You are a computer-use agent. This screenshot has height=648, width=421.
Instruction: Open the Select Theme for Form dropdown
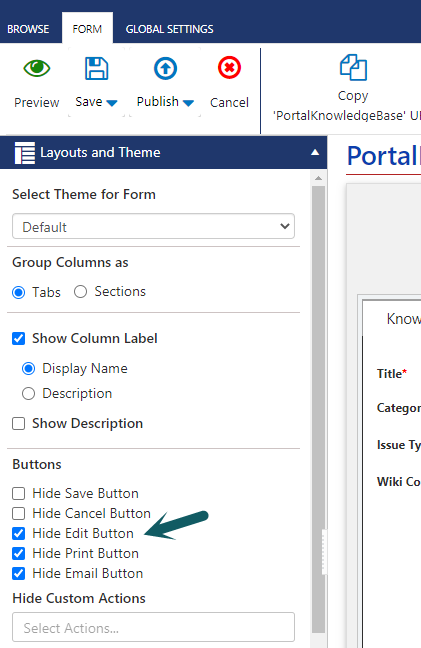click(153, 226)
